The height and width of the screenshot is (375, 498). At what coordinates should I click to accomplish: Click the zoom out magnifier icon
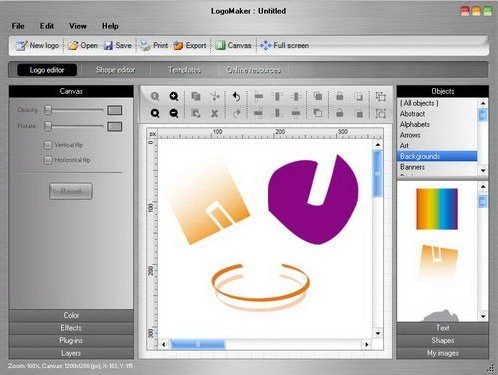click(174, 113)
